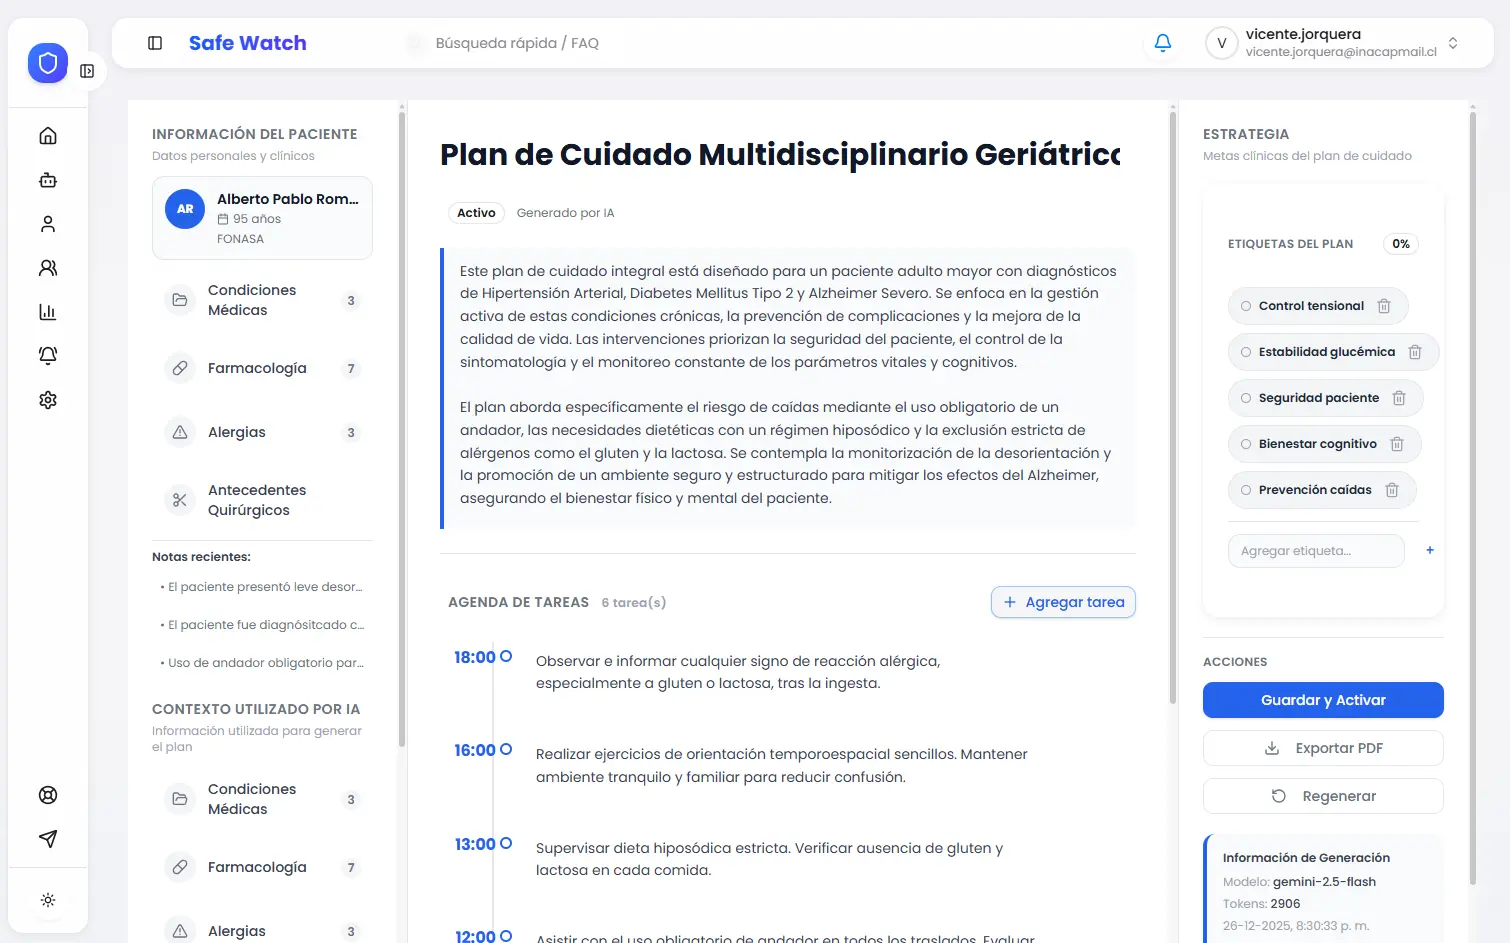This screenshot has width=1510, height=943.
Task: Click the Safe Watch shield logo
Action: tap(47, 62)
